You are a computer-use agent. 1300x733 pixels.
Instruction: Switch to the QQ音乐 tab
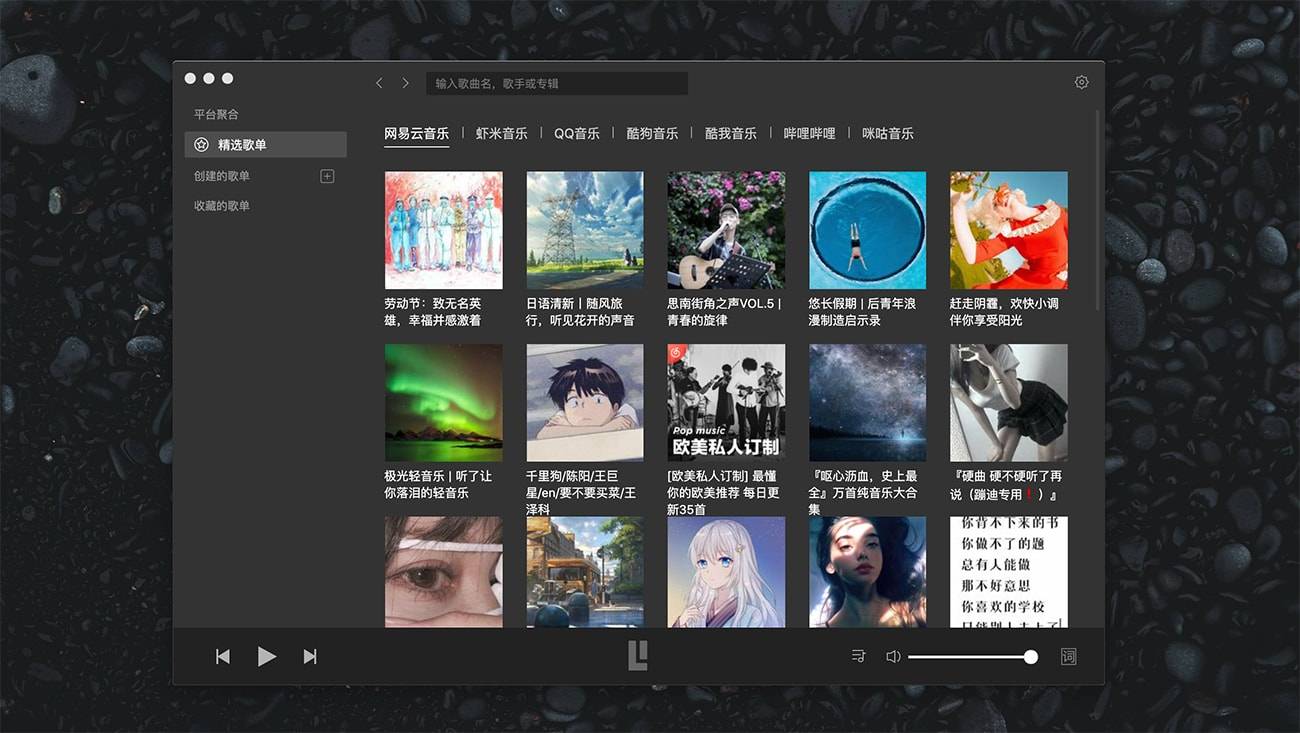(577, 133)
